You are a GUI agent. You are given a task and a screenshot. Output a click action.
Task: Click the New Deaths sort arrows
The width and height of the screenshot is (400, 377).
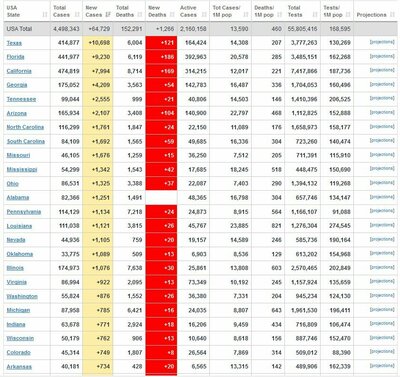pos(172,15)
